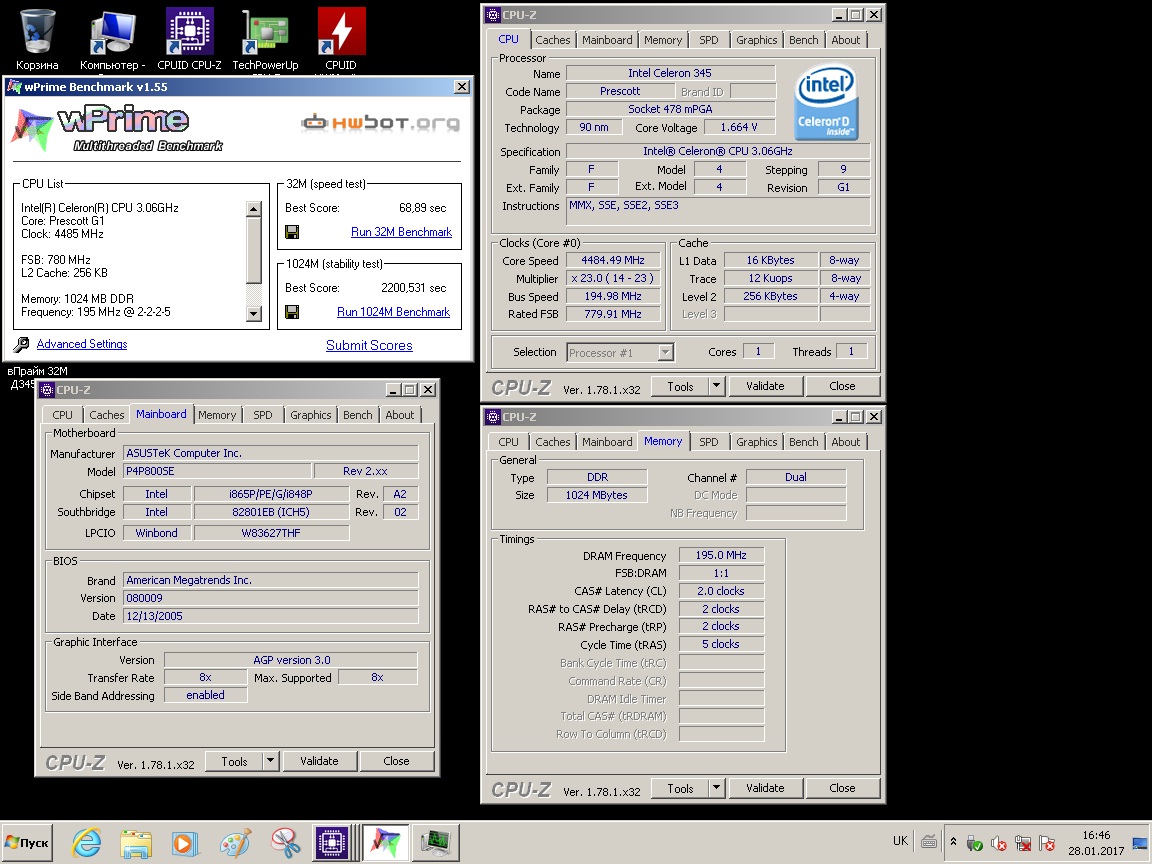Image resolution: width=1152 pixels, height=864 pixels.
Task: Click the Submit Scores link
Action: [x=369, y=345]
